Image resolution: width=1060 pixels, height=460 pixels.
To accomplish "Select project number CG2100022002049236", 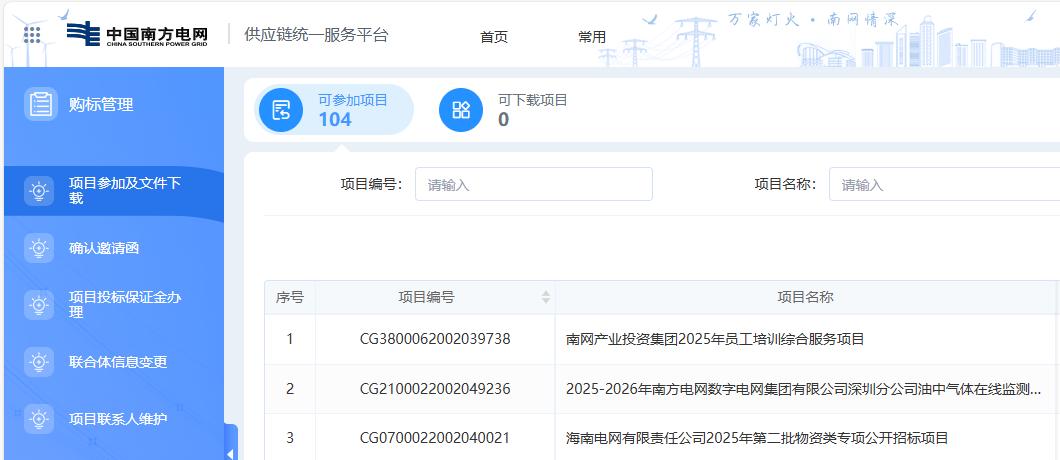I will pyautogui.click(x=435, y=389).
